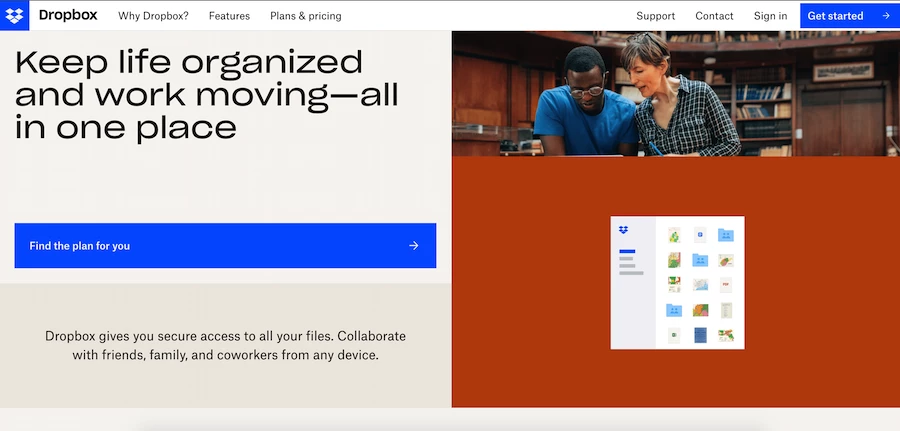Open the Why Dropbox? menu
900x431 pixels.
(153, 16)
